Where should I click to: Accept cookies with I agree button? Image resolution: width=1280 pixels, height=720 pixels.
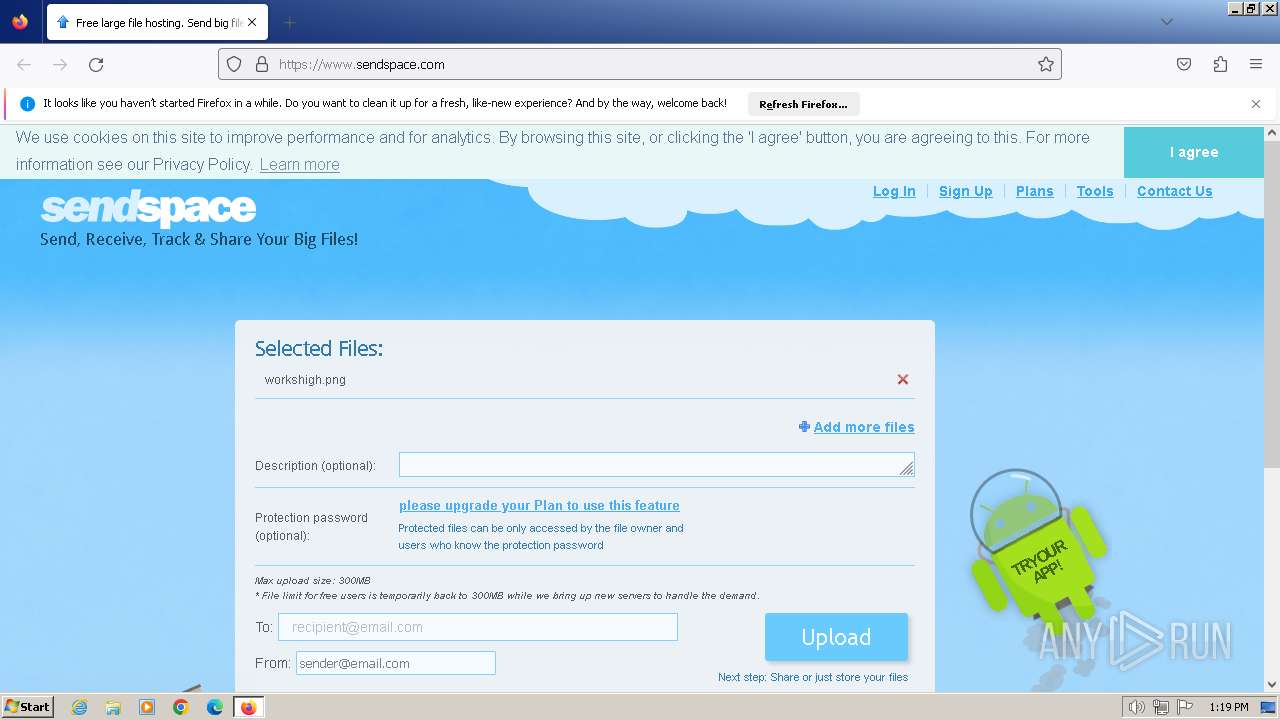click(1194, 152)
